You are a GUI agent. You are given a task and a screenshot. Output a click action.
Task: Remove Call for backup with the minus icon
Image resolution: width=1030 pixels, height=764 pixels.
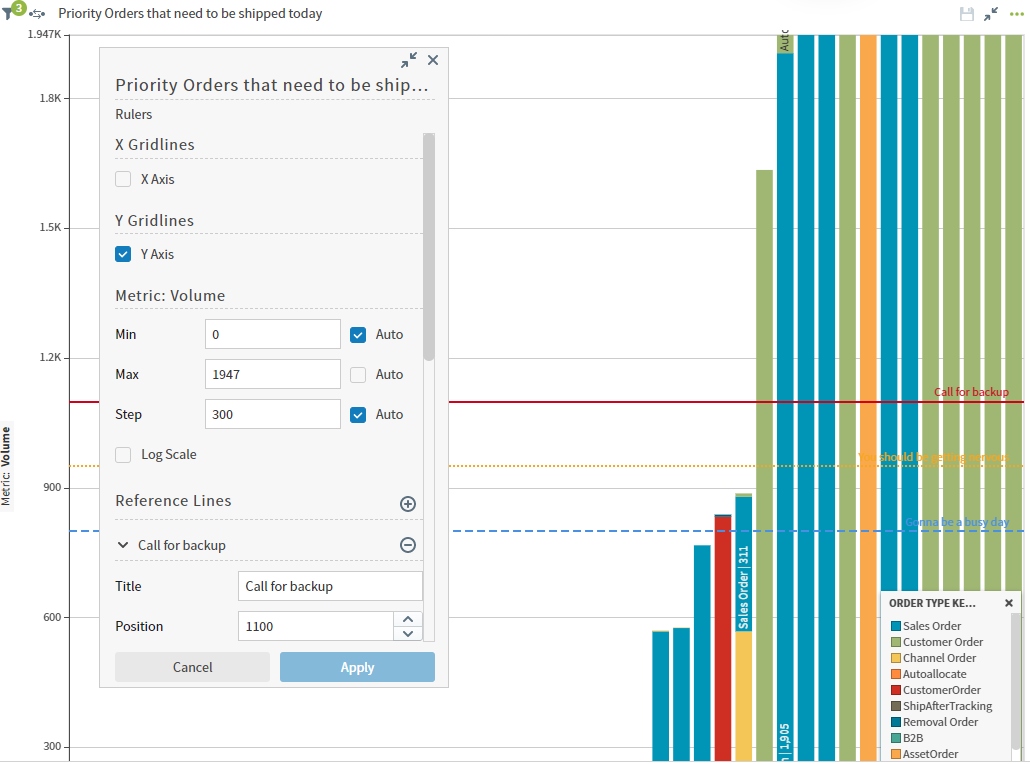(x=408, y=545)
